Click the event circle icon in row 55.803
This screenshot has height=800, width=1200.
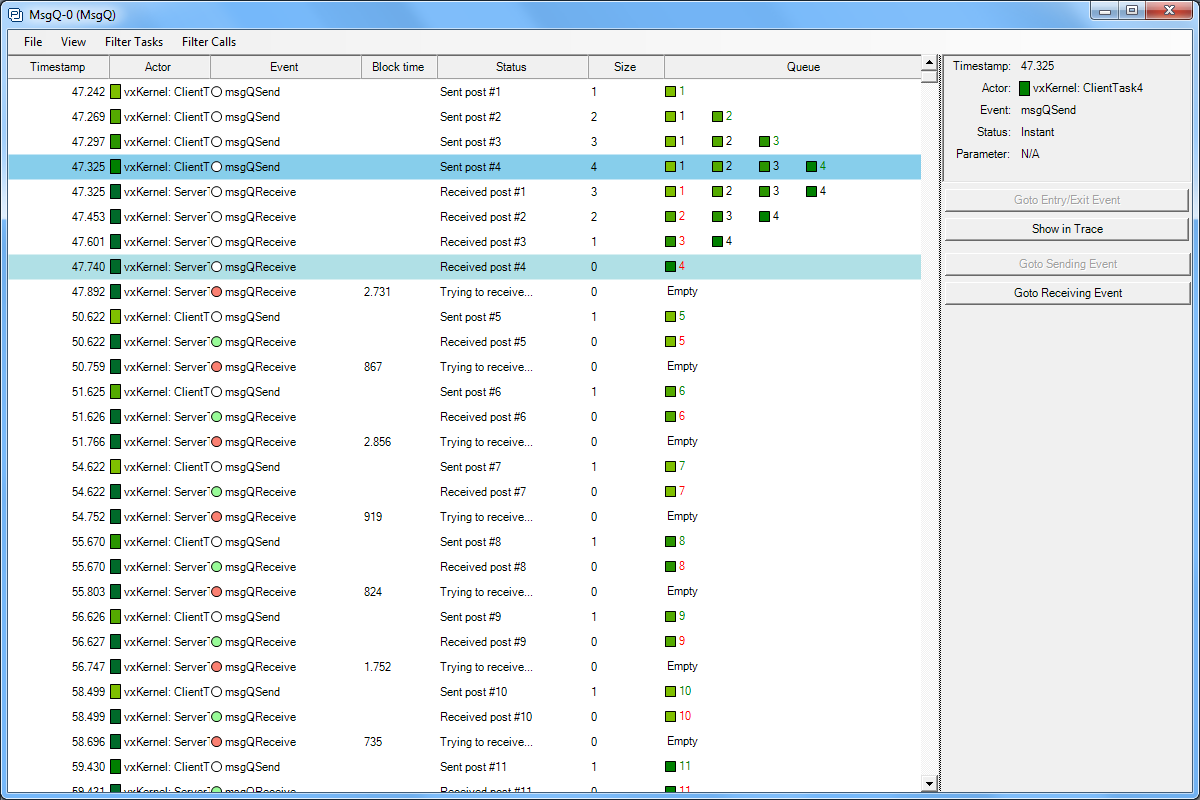pyautogui.click(x=217, y=592)
